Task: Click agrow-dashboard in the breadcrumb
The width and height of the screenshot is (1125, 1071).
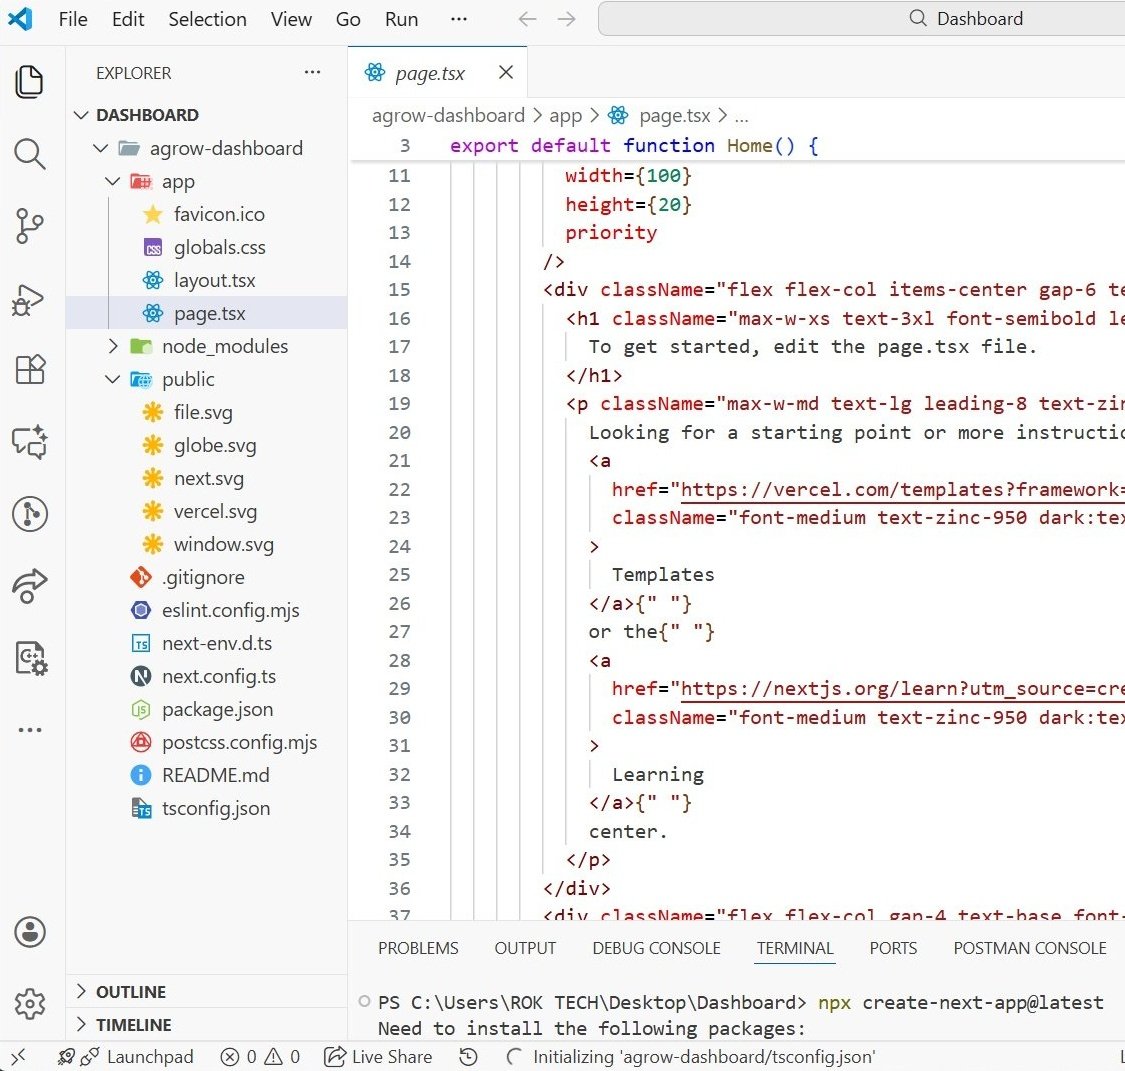Action: click(x=448, y=115)
